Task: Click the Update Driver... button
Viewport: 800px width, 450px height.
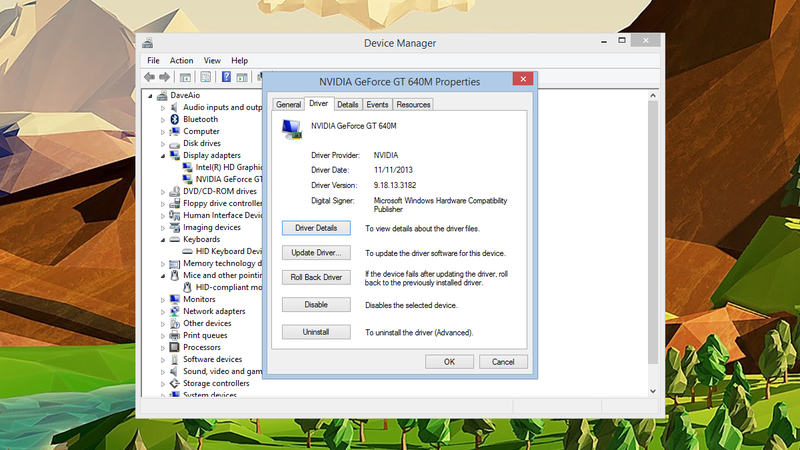Action: (316, 253)
